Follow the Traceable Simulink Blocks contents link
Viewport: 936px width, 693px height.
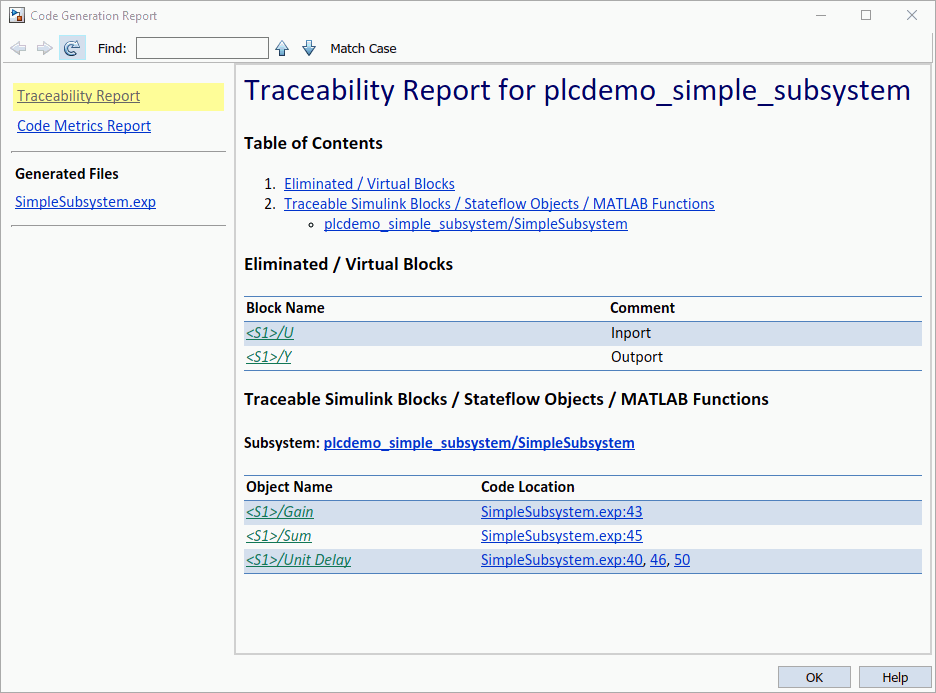(499, 204)
